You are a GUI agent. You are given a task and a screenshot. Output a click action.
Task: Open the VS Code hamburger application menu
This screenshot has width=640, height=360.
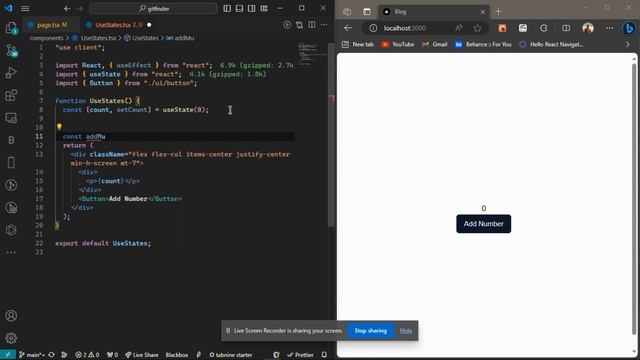coord(25,8)
